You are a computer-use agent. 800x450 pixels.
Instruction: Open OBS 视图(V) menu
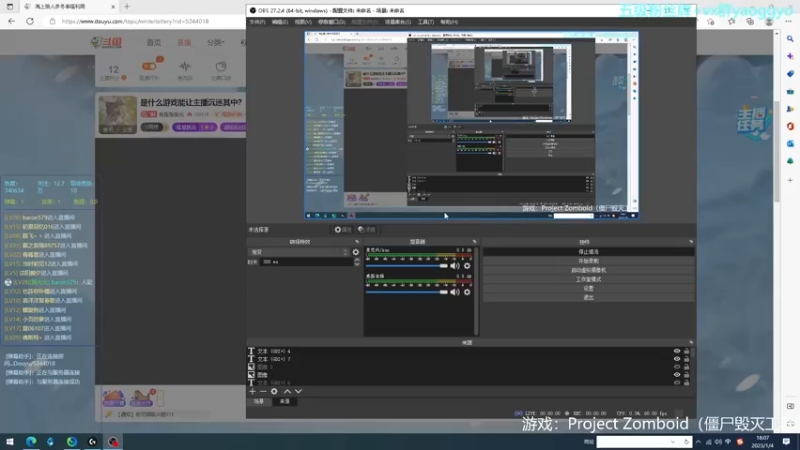[x=303, y=22]
